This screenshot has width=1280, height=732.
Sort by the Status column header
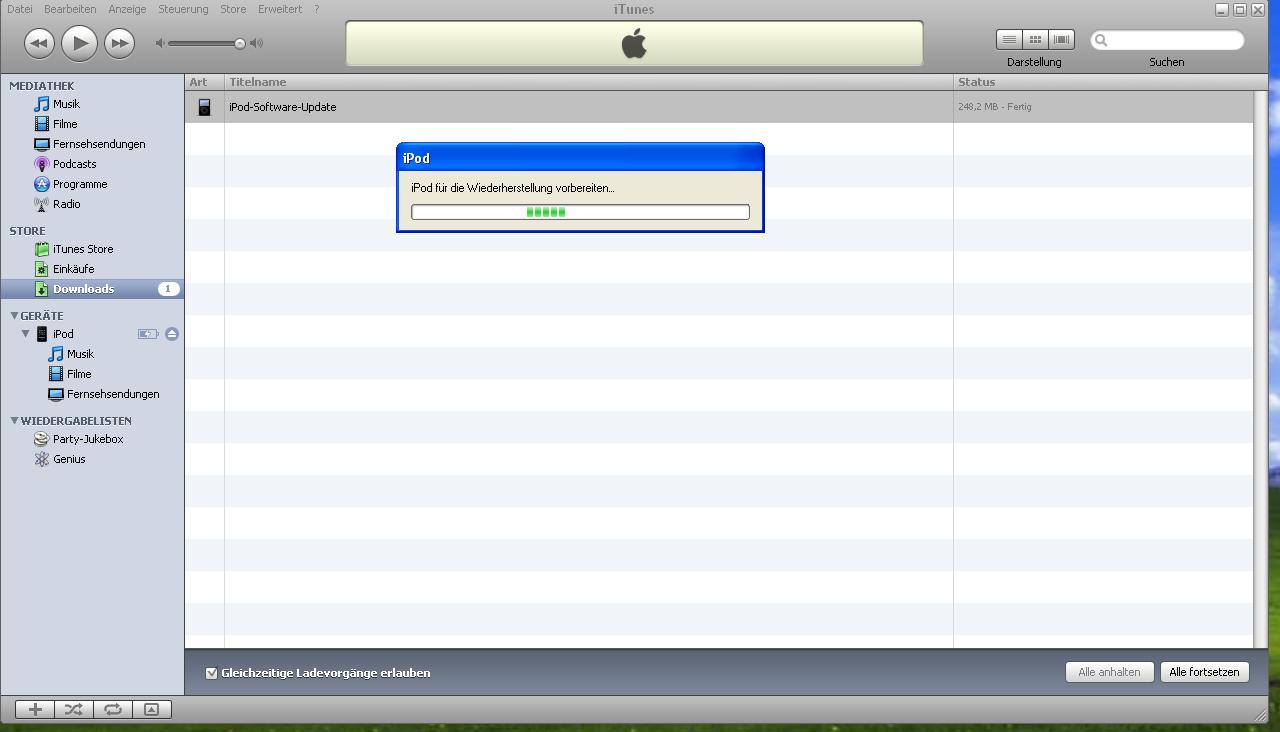point(1104,82)
